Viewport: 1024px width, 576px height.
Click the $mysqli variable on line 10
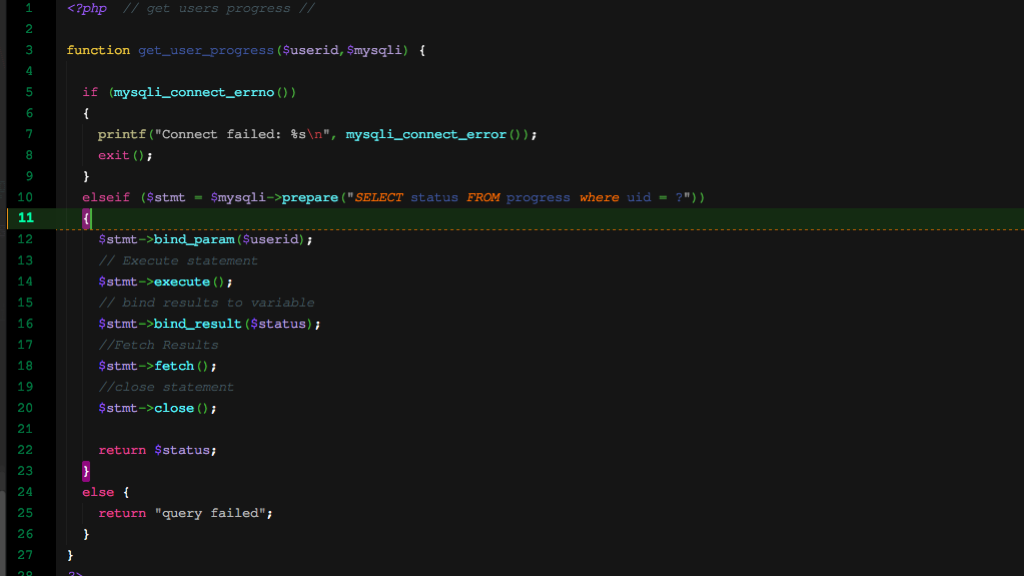click(238, 197)
